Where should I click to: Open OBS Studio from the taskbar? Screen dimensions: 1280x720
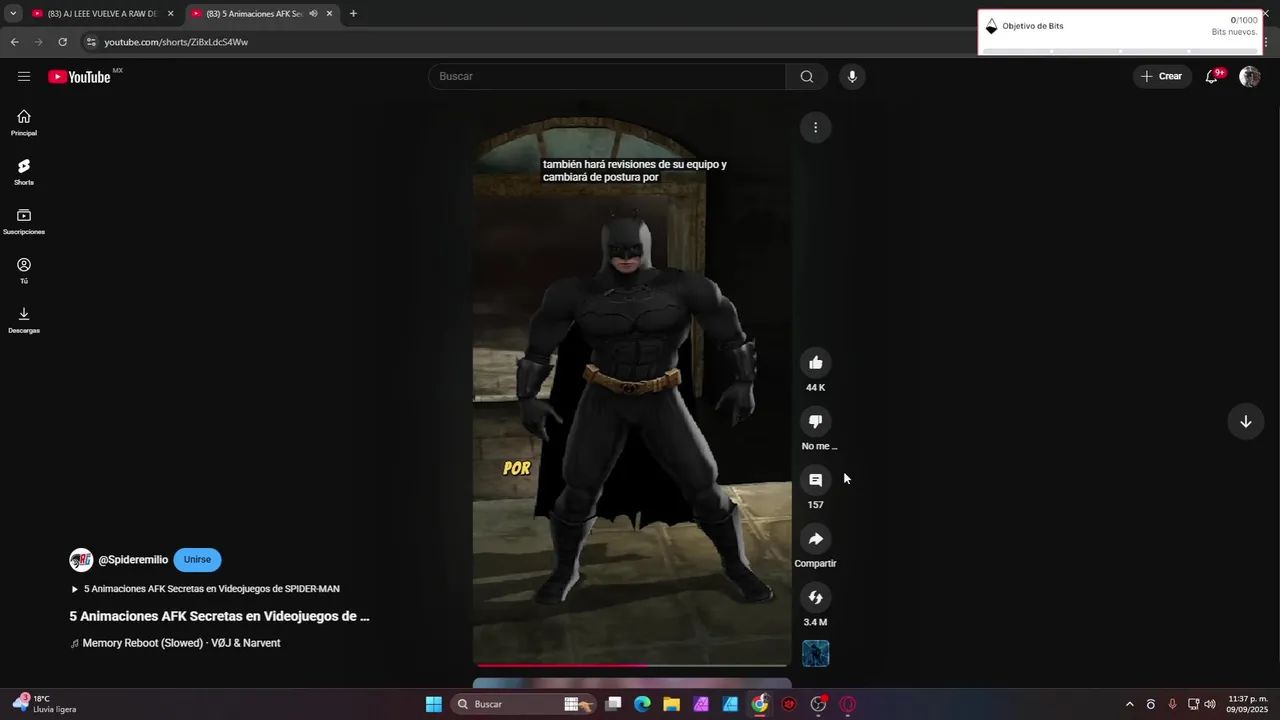tap(818, 704)
